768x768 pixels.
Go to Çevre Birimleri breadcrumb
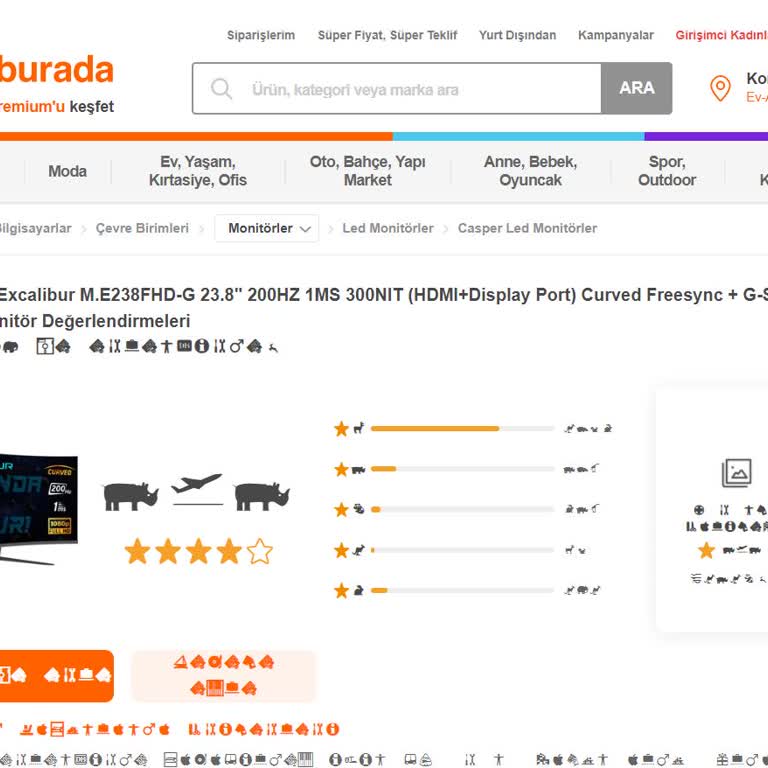pyautogui.click(x=142, y=228)
